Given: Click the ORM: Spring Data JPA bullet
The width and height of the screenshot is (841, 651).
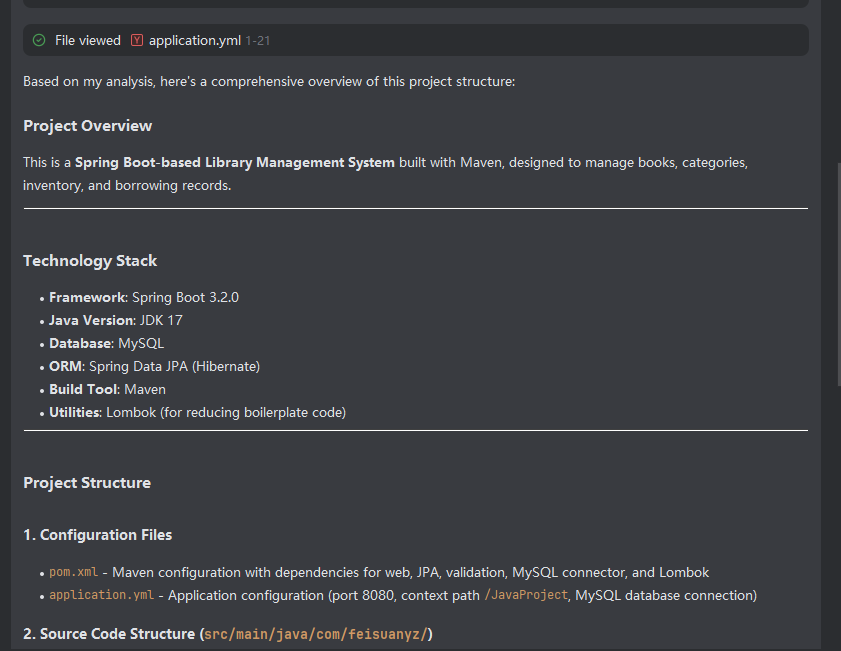Looking at the screenshot, I should coord(154,366).
